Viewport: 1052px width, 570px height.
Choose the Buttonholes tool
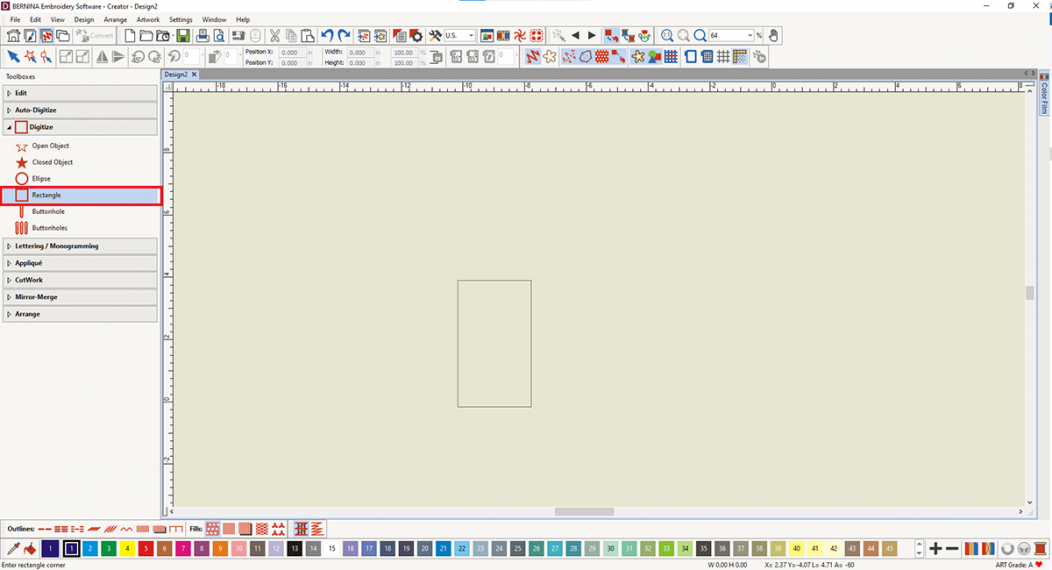coord(49,228)
